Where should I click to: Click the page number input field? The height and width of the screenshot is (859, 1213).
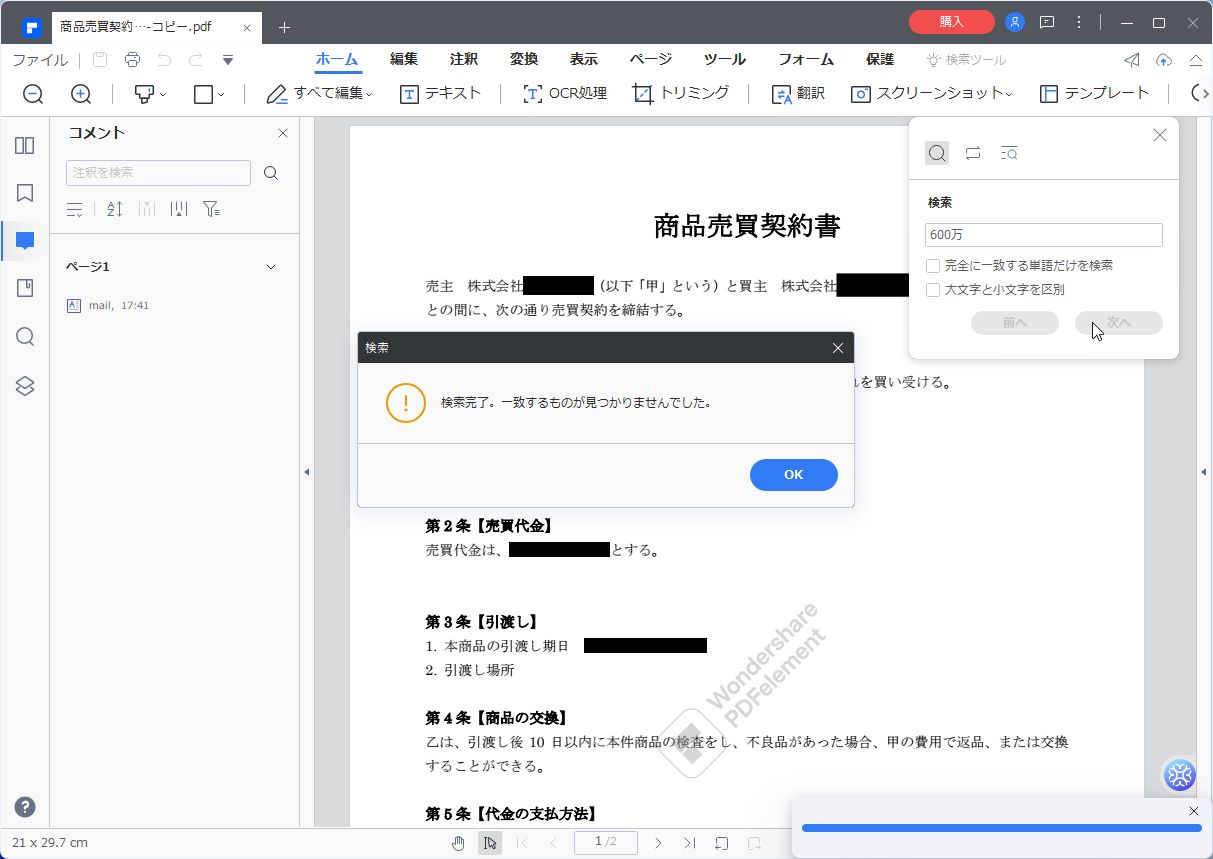605,843
